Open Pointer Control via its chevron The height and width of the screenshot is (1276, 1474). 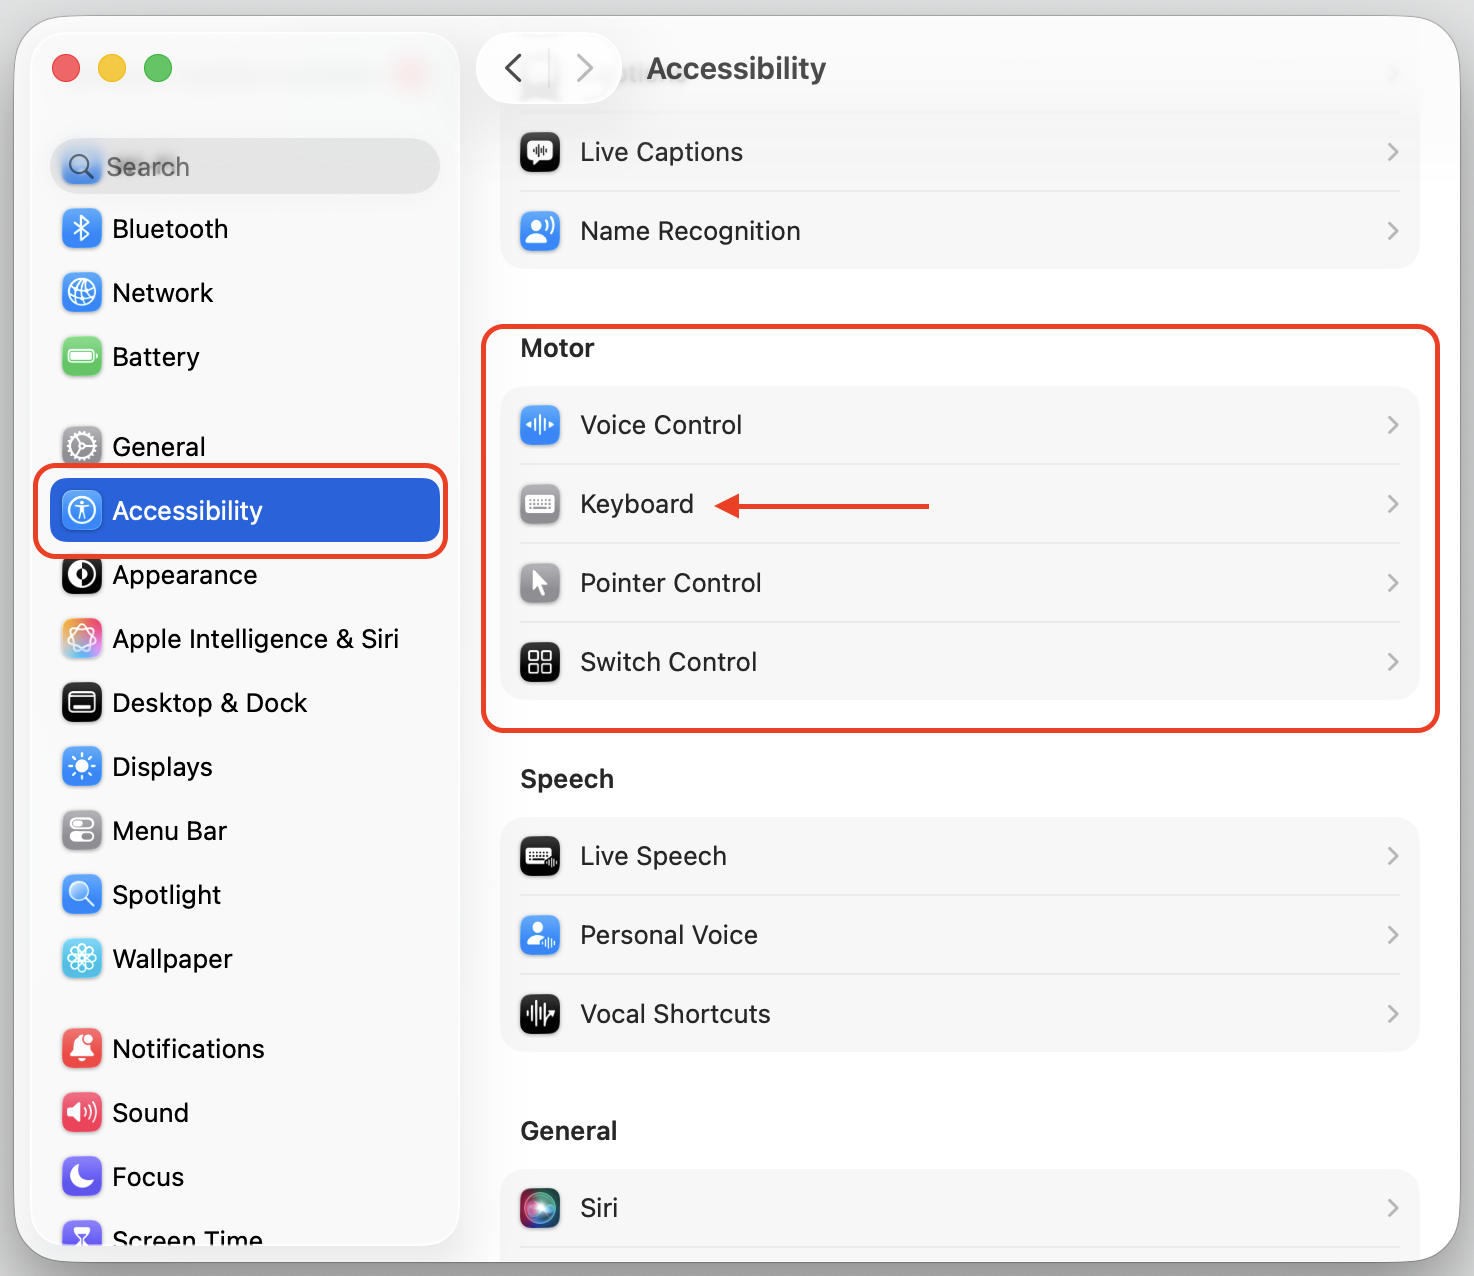(x=1393, y=583)
